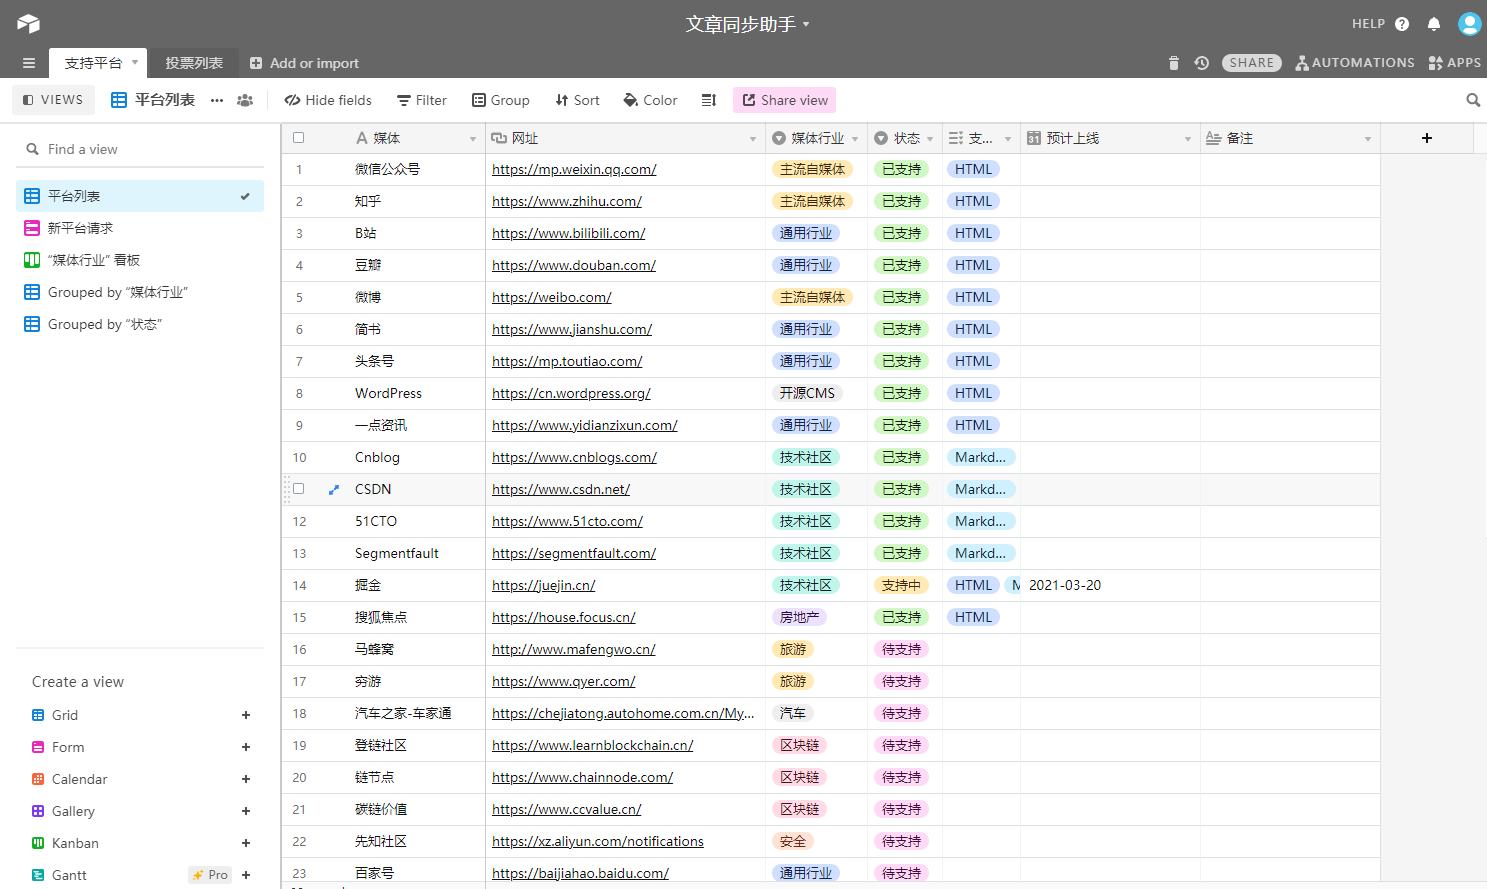Switch to the 投票列表 tab
The height and width of the screenshot is (889, 1487).
click(x=194, y=63)
